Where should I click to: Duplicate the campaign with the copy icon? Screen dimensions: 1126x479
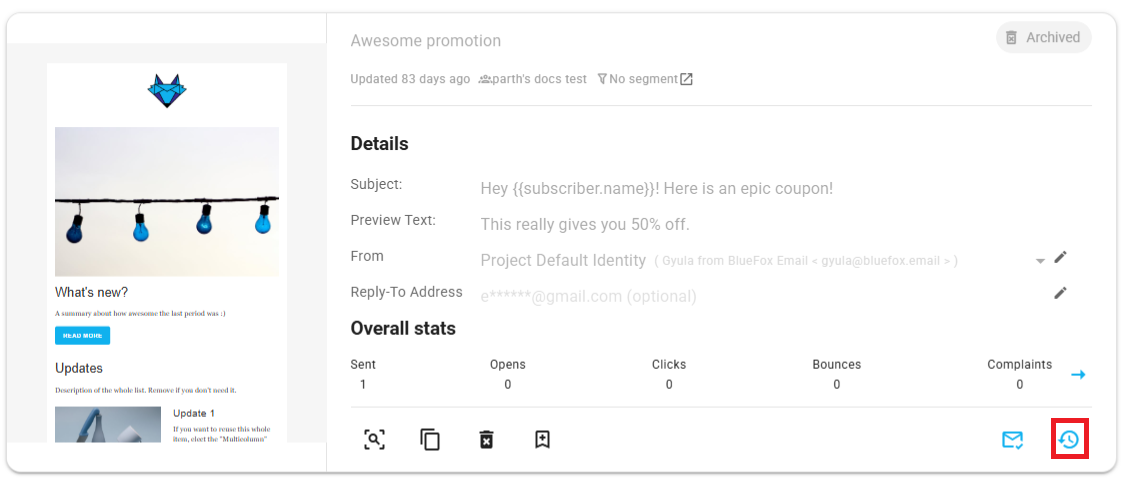click(430, 439)
